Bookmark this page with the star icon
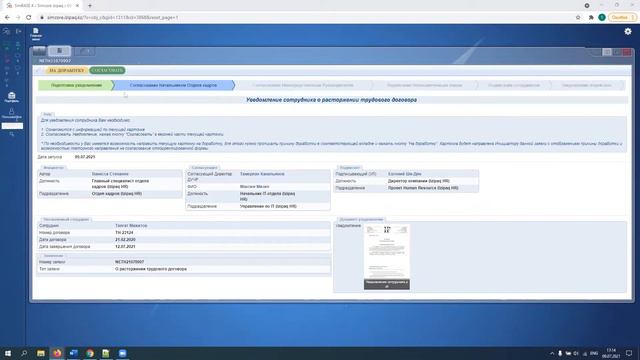This screenshot has height=360, width=640. [x=578, y=18]
